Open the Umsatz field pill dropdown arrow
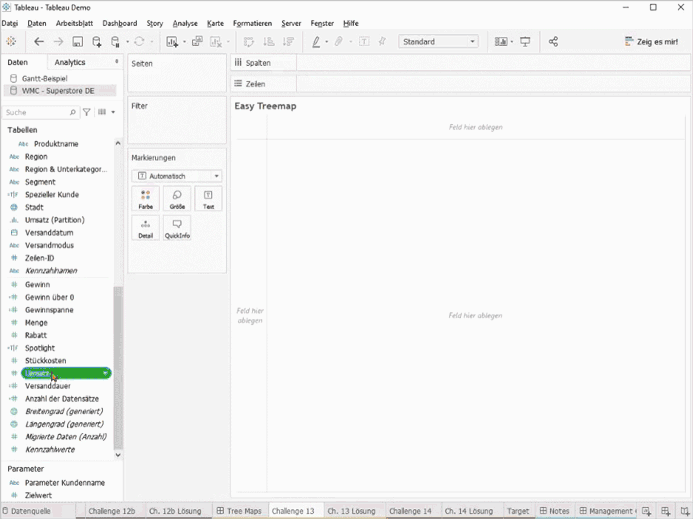 [105, 374]
